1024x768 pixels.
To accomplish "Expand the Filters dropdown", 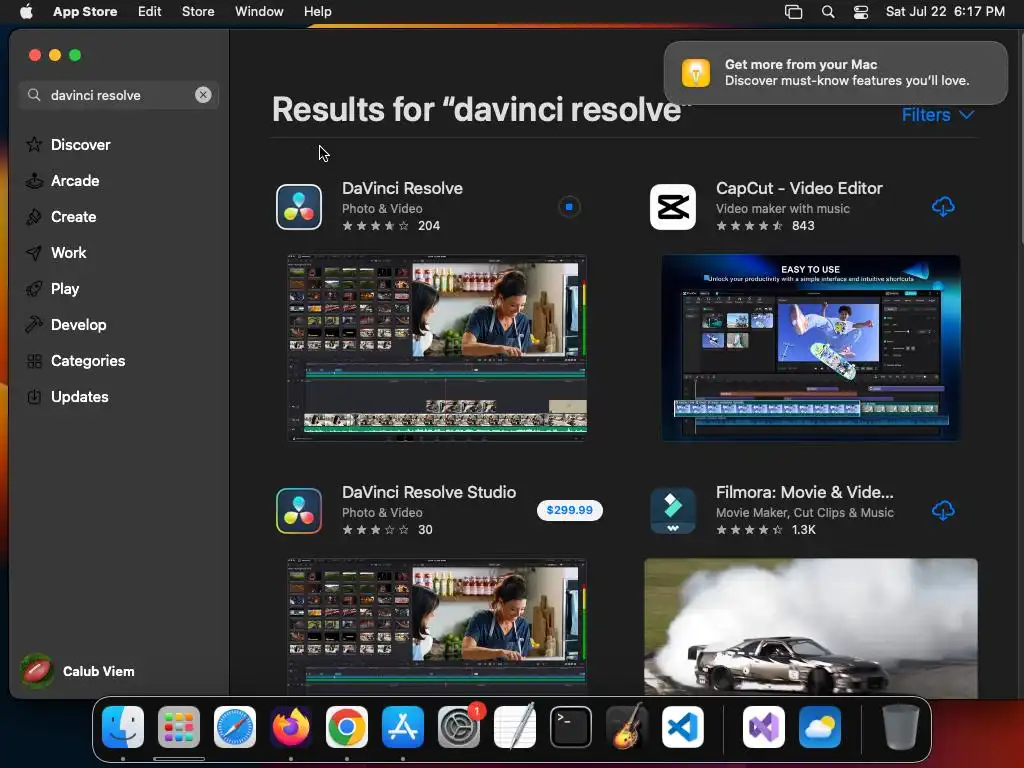I will point(938,115).
